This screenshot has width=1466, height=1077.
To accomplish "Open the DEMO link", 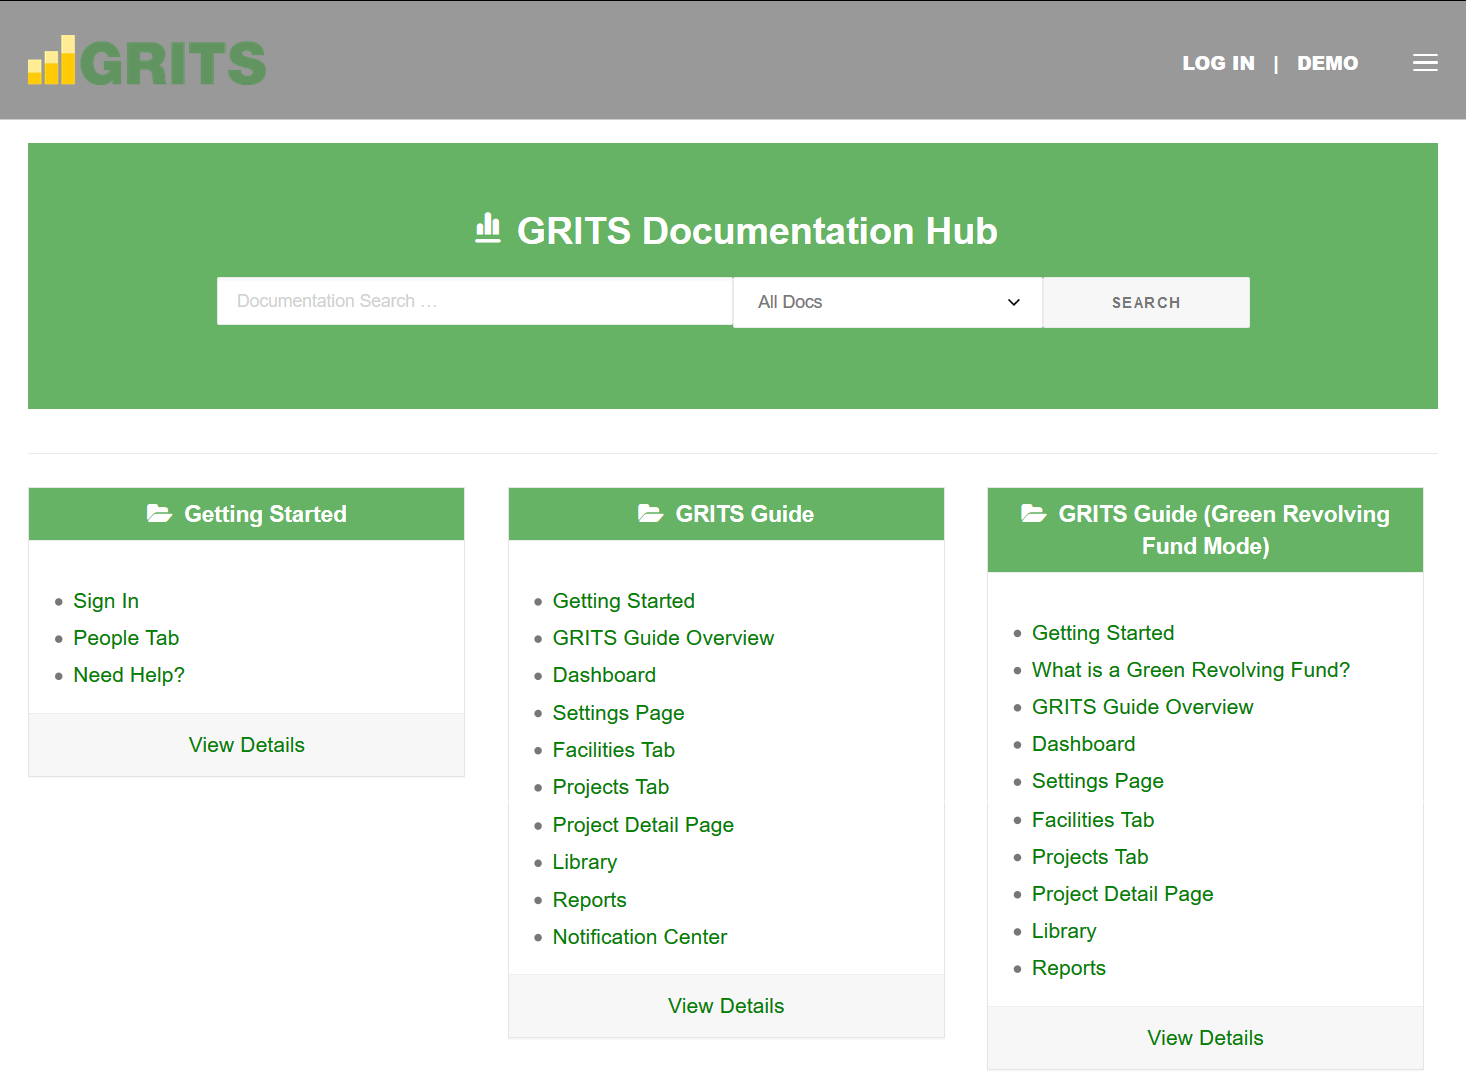I will coord(1327,63).
